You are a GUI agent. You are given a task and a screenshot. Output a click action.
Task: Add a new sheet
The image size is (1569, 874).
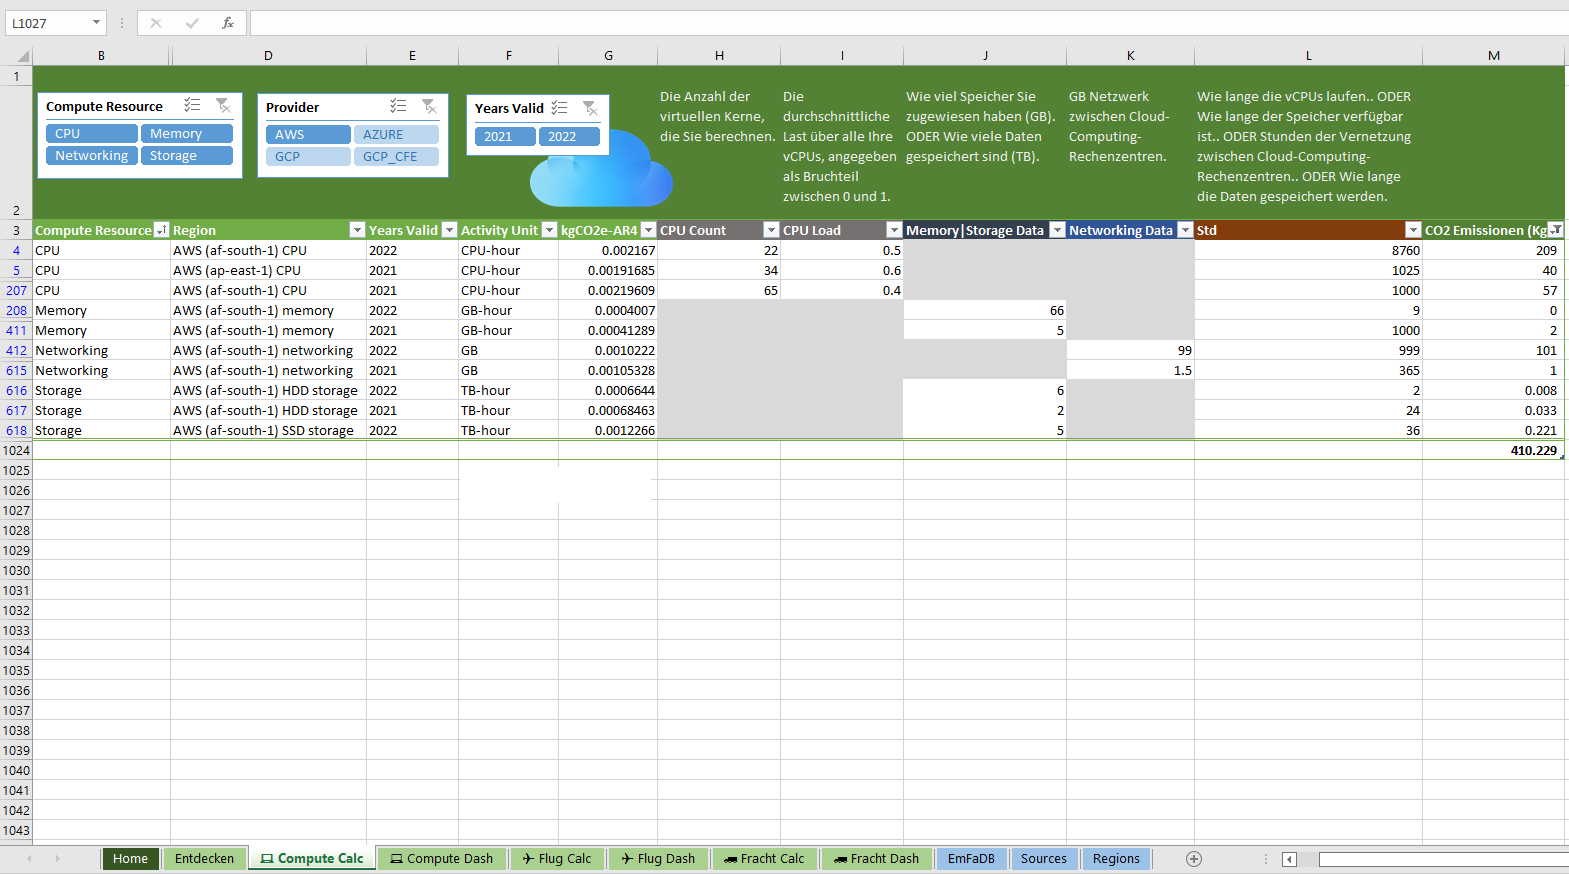click(x=1193, y=859)
